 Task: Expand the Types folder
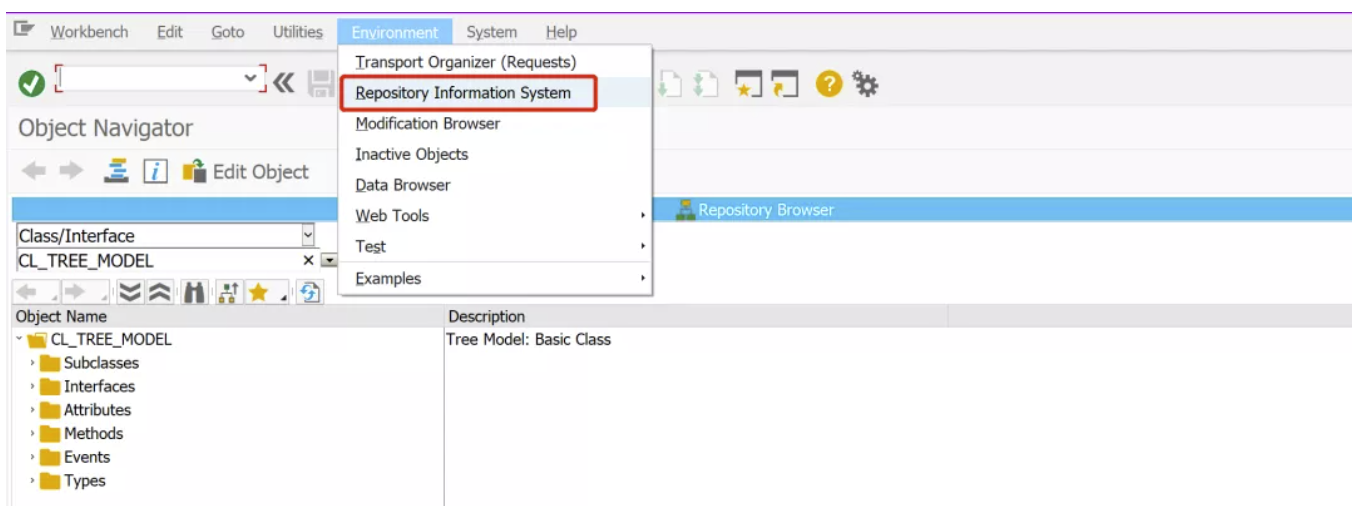tap(33, 481)
